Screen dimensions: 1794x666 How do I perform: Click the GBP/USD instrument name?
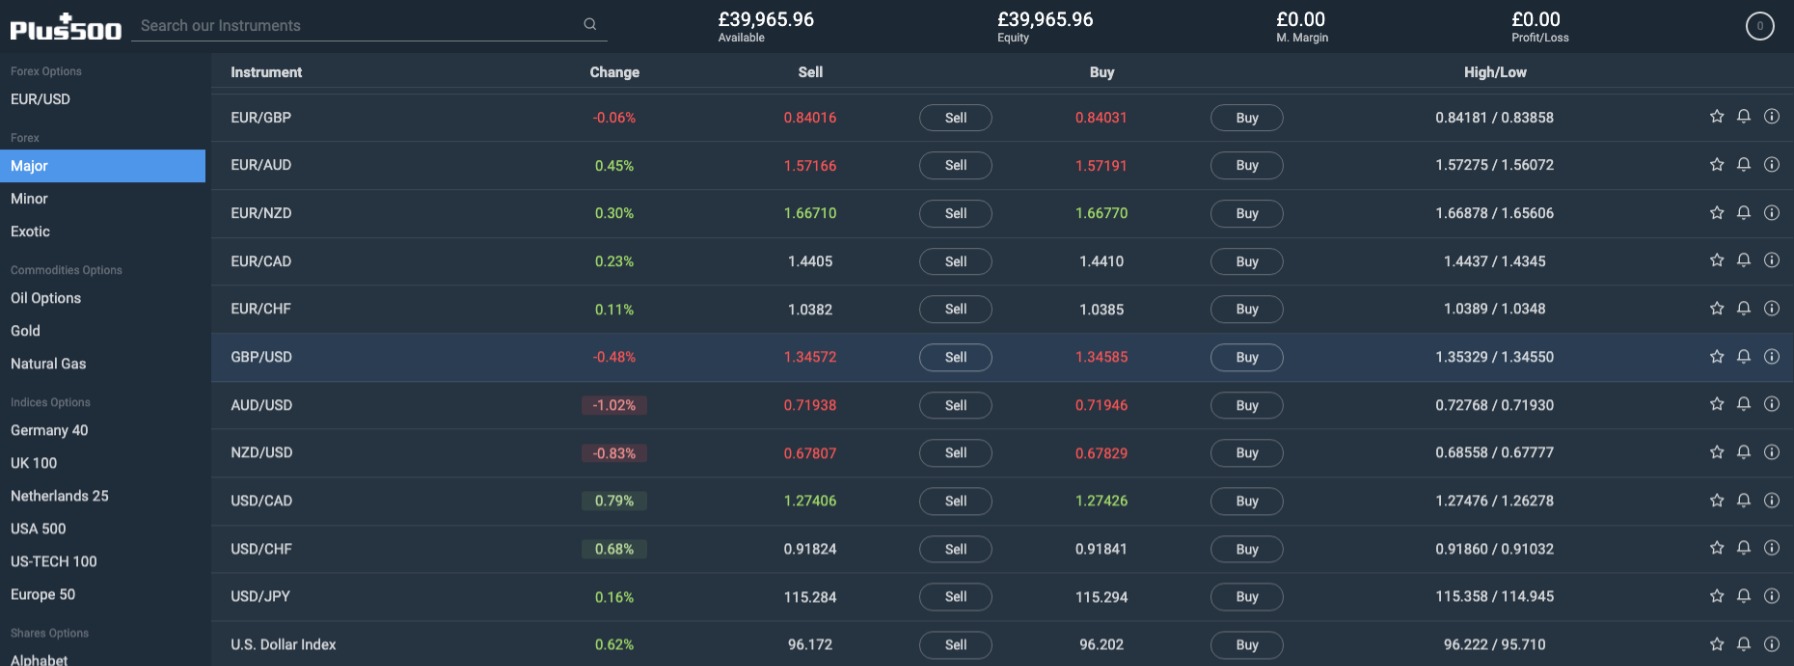tap(261, 357)
